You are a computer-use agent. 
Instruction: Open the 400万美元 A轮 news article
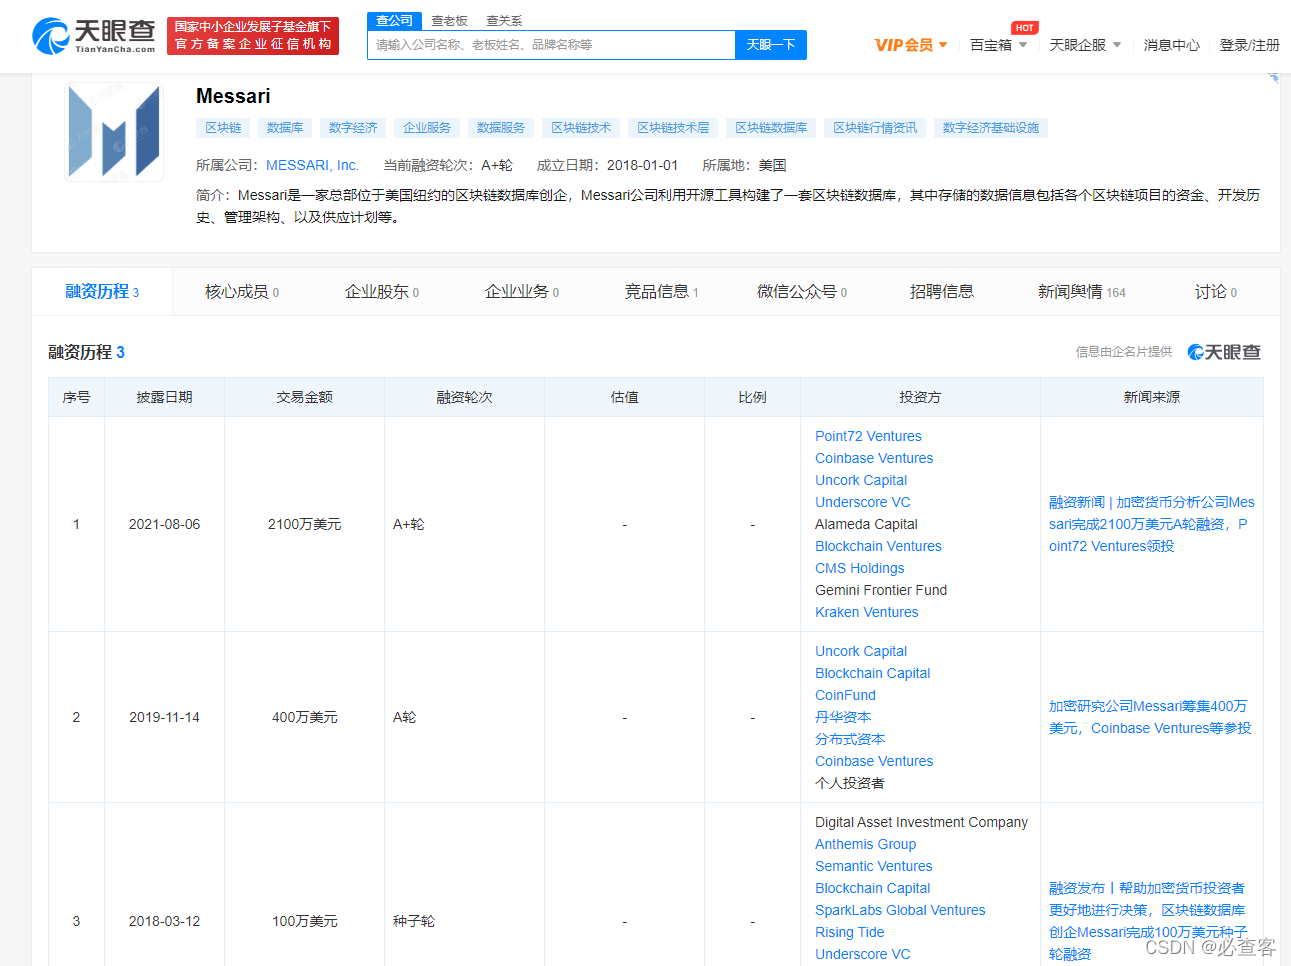coord(1150,717)
